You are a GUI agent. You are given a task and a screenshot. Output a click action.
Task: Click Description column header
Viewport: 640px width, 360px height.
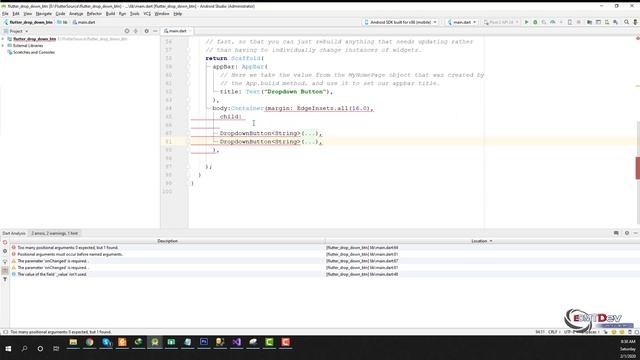click(x=167, y=241)
